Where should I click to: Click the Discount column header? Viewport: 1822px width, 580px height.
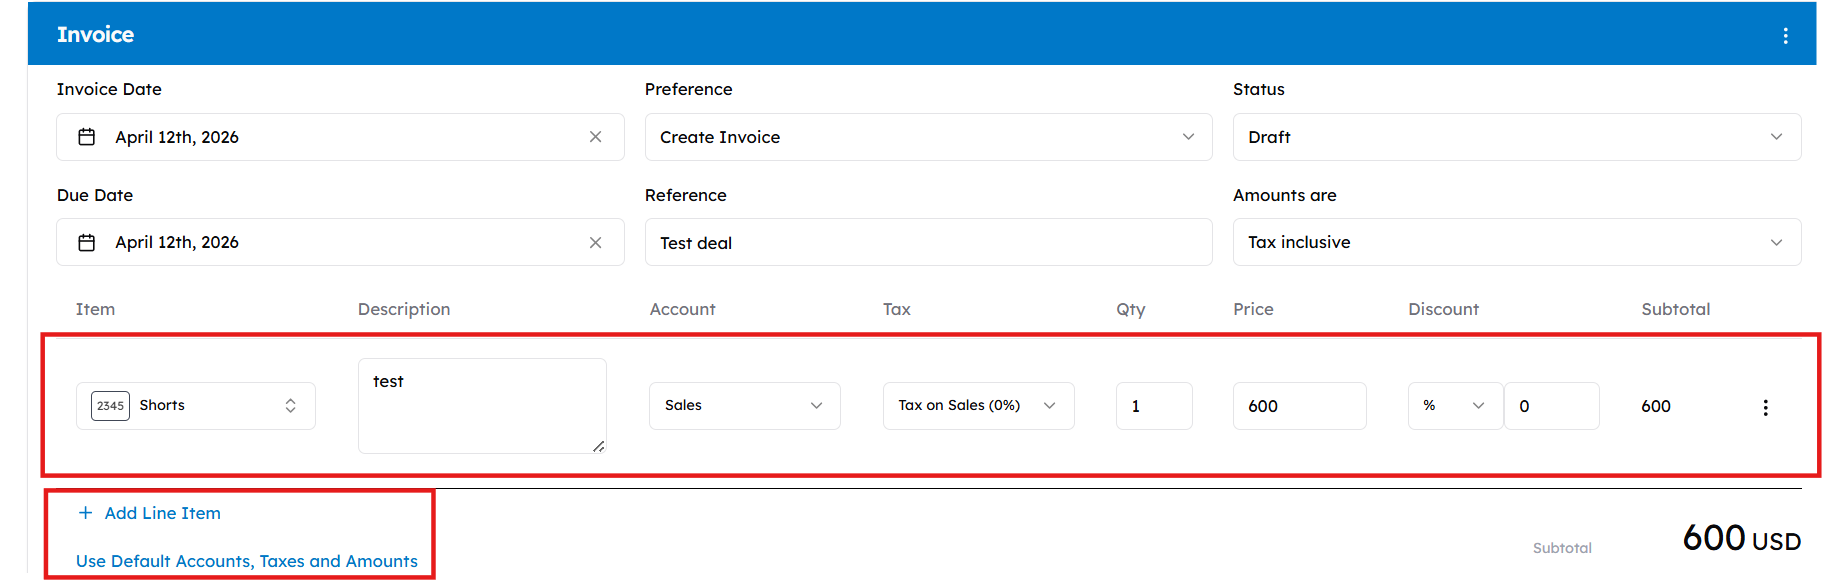[1443, 309]
